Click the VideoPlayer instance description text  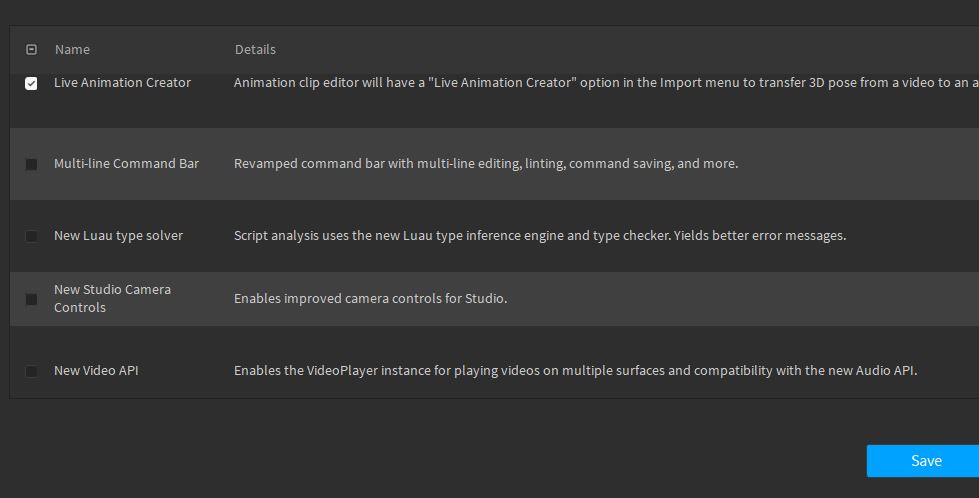(576, 370)
